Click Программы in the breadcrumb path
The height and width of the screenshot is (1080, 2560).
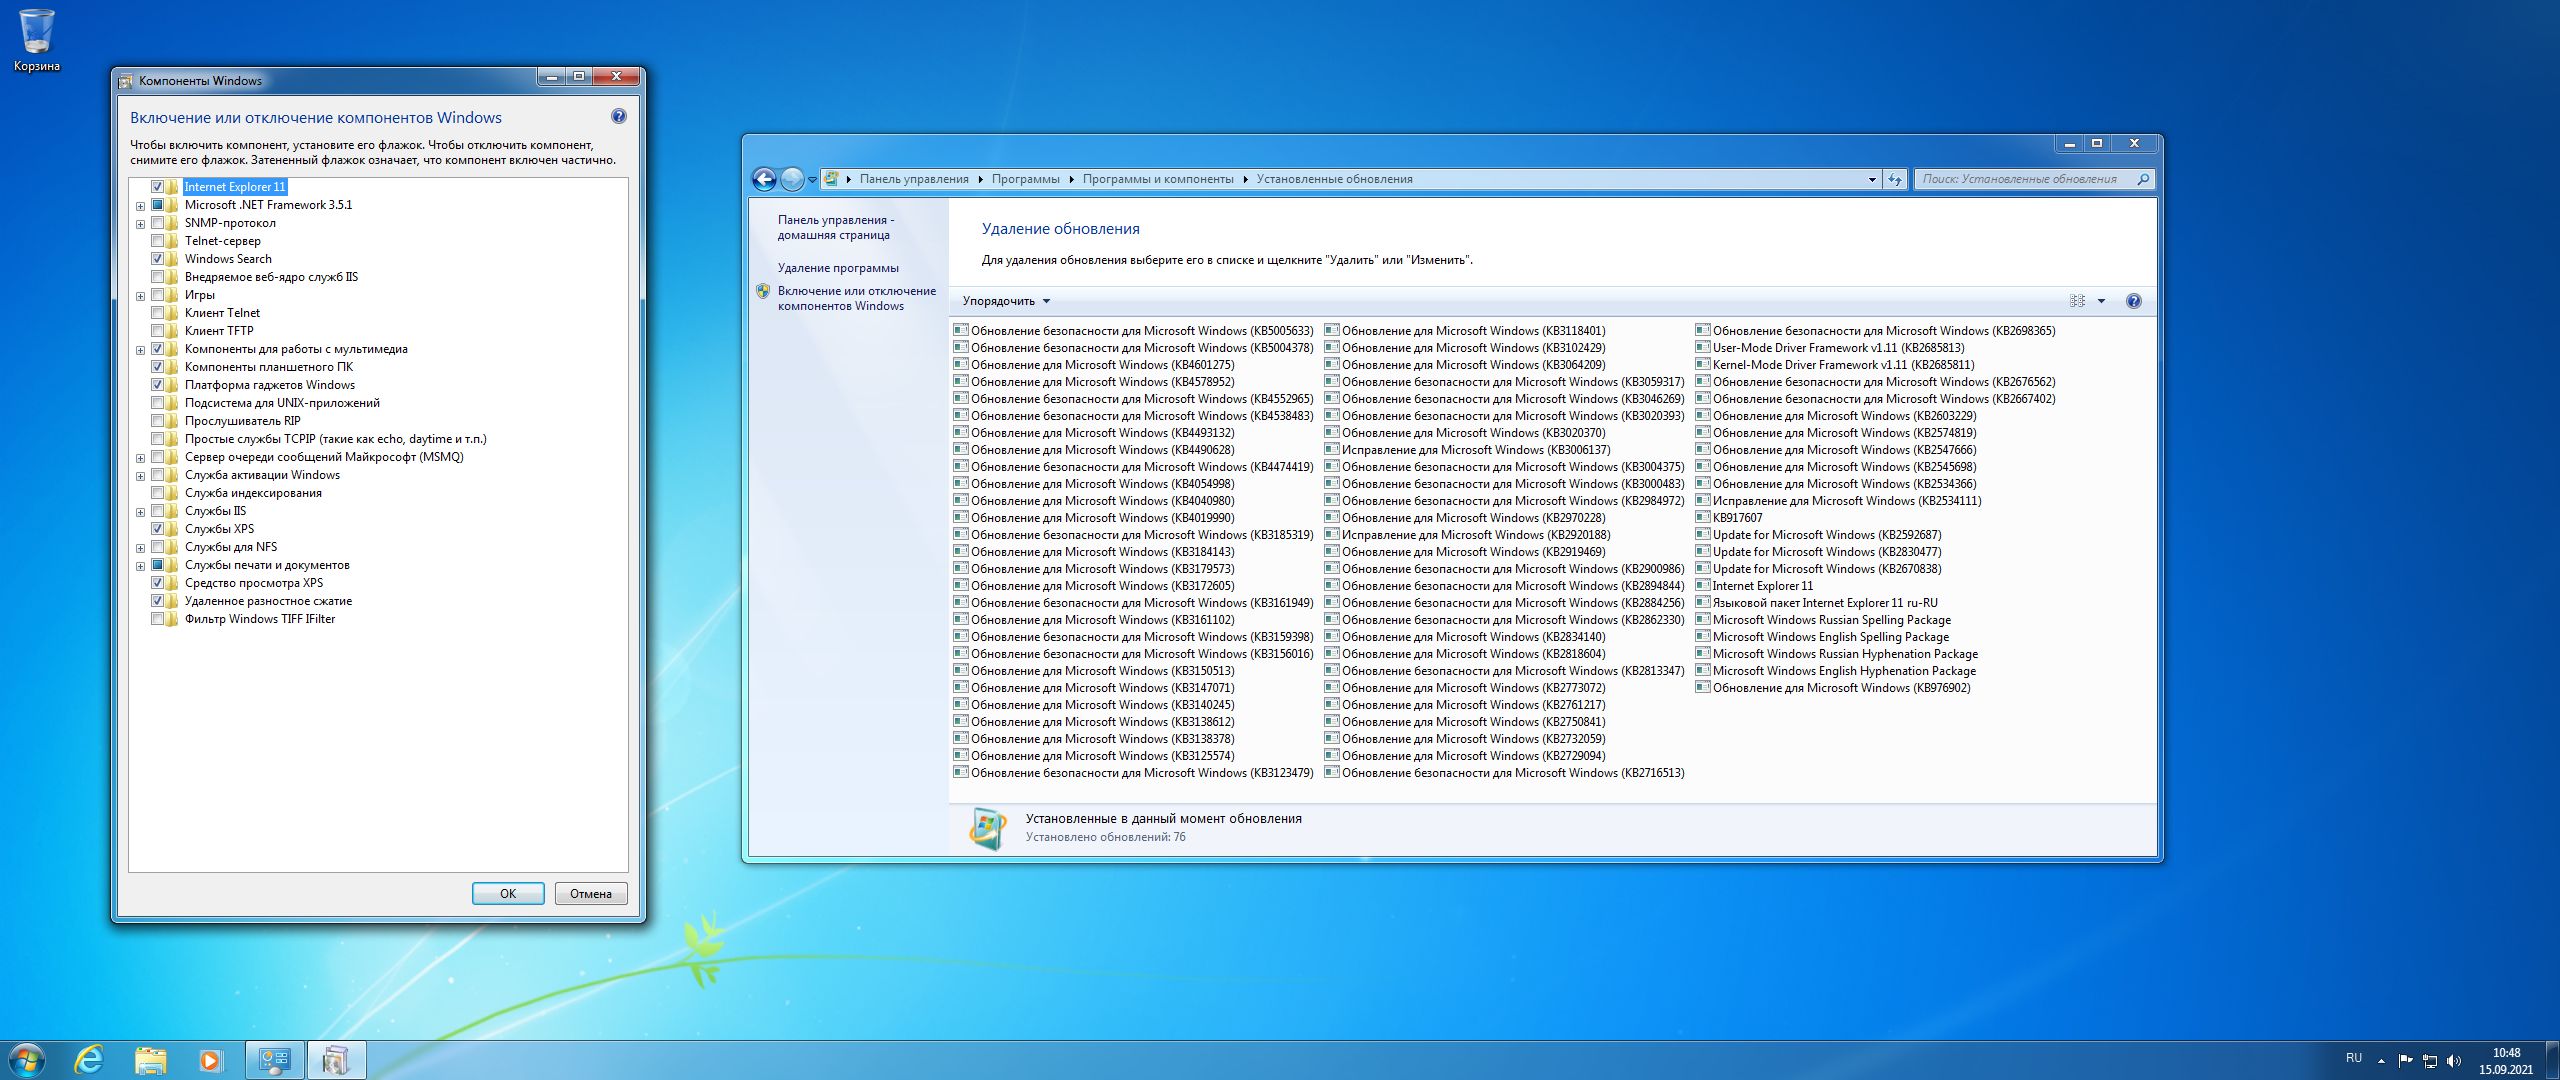click(1025, 179)
